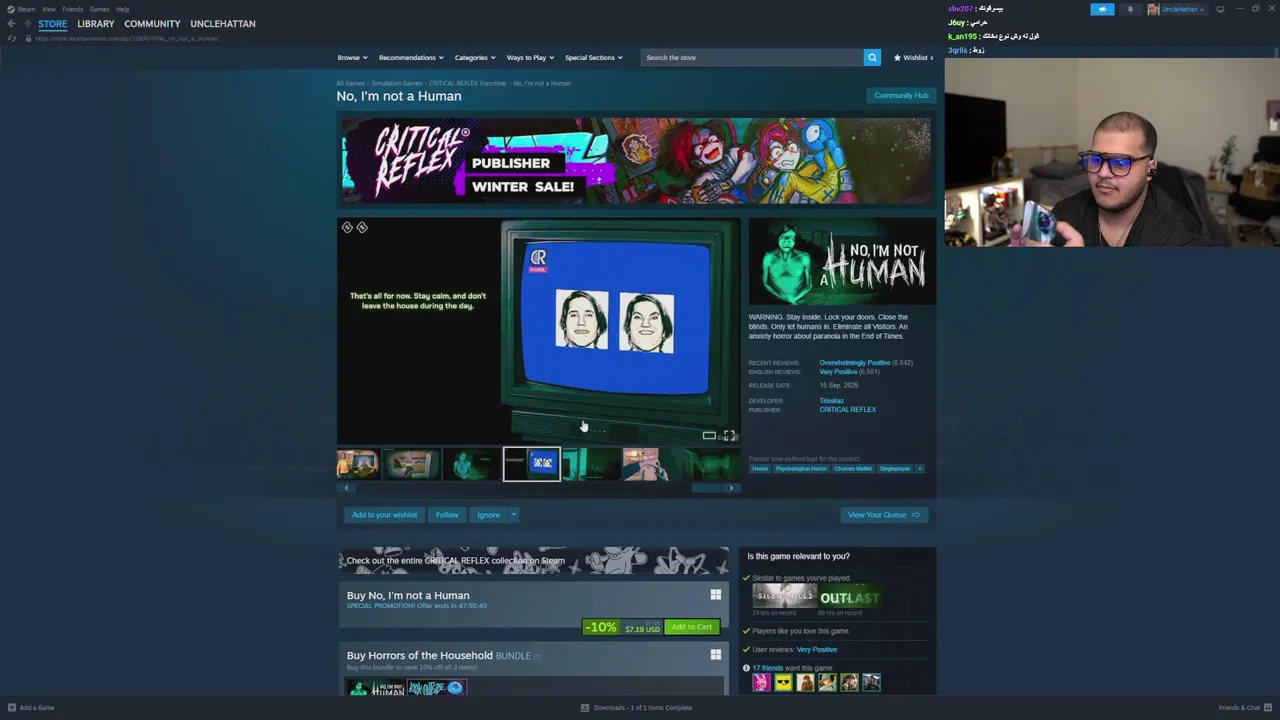Viewport: 1280px width, 720px height.
Task: Open the UNCLEHATTAN profile tab
Action: [223, 24]
